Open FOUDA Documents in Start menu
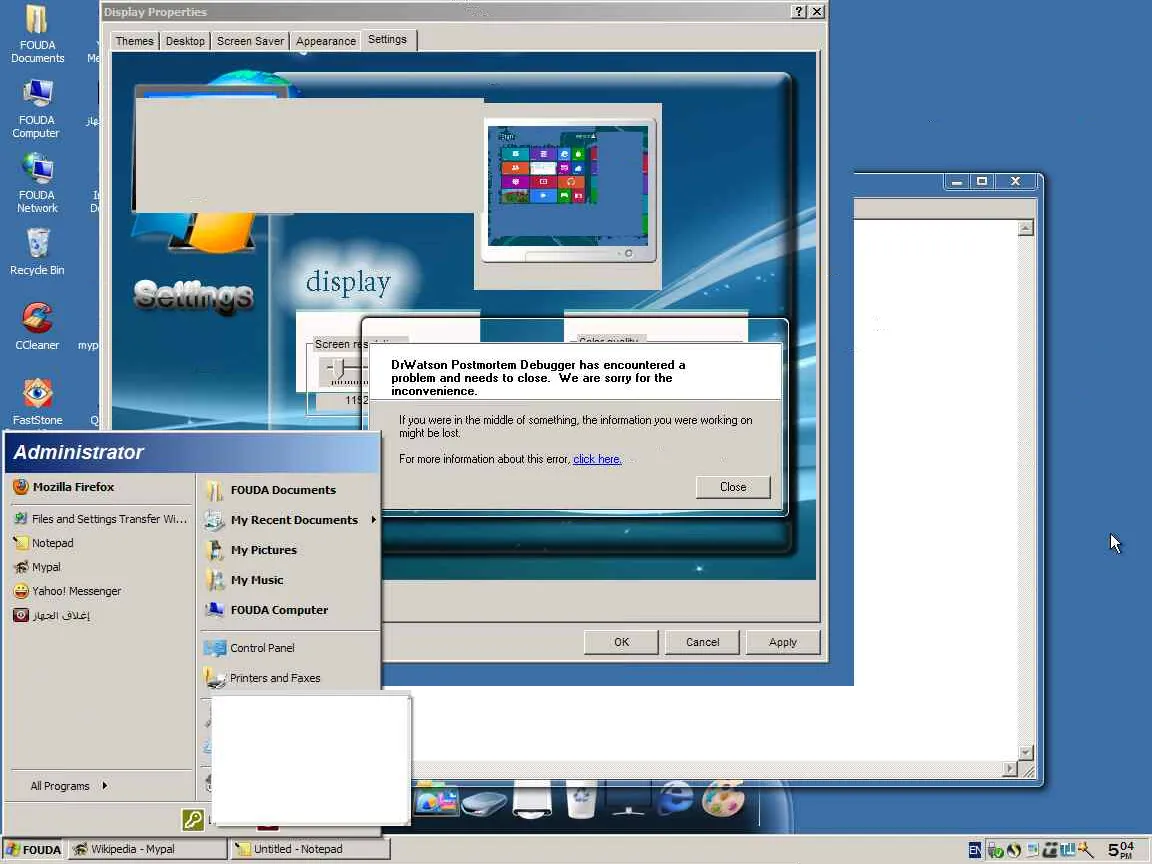This screenshot has width=1152, height=864. 270,490
